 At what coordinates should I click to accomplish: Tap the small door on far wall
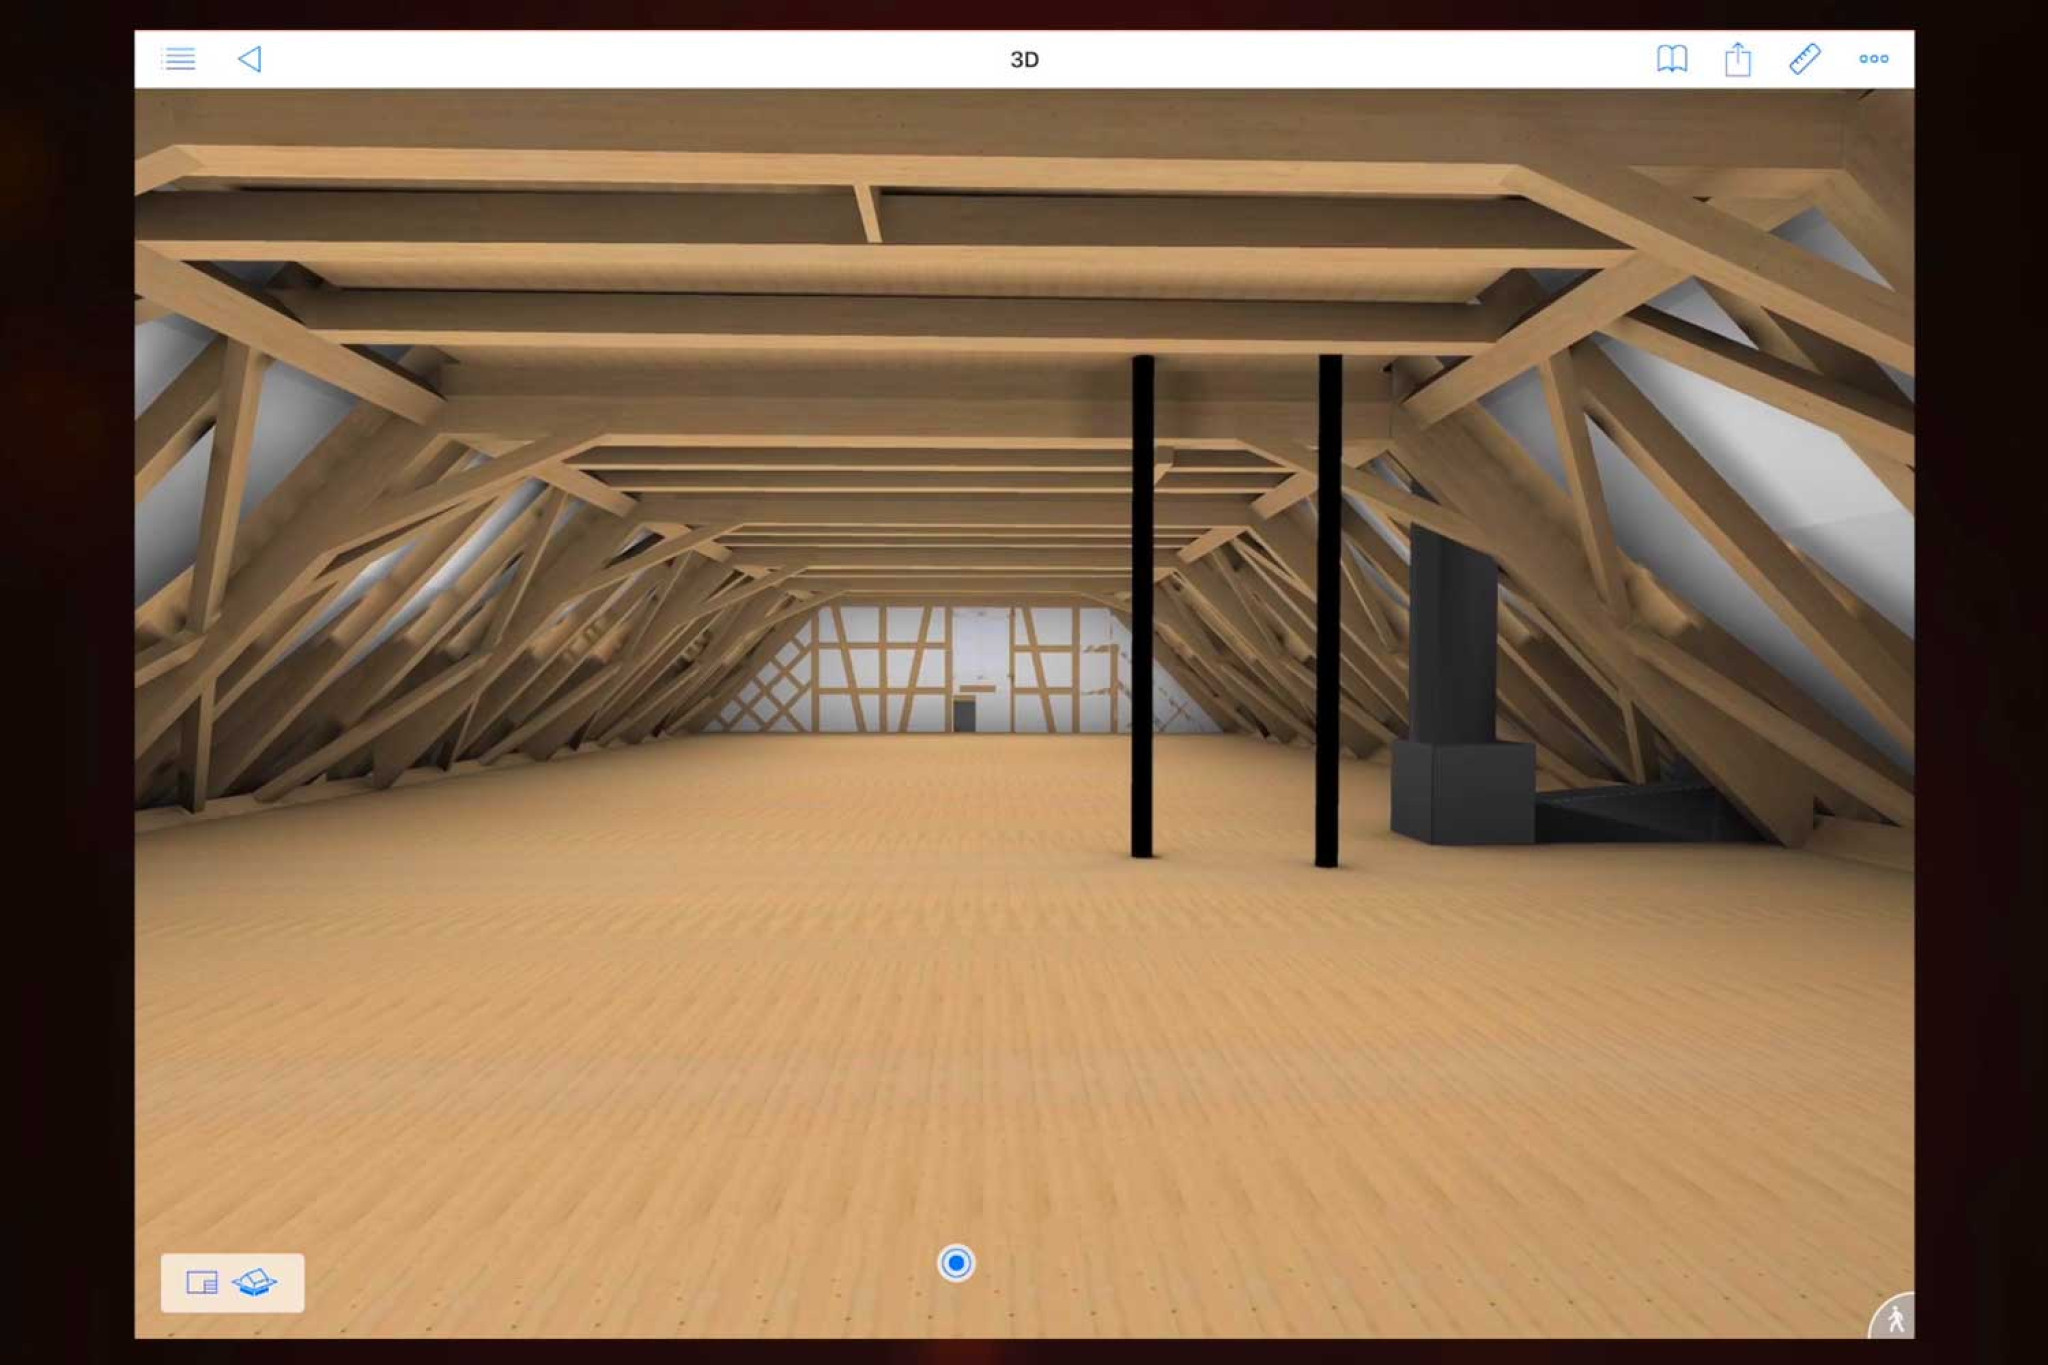(964, 714)
